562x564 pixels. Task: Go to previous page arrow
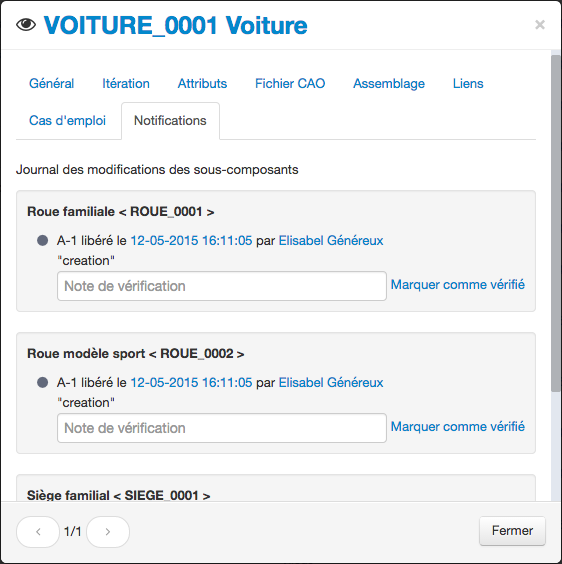pos(38,532)
